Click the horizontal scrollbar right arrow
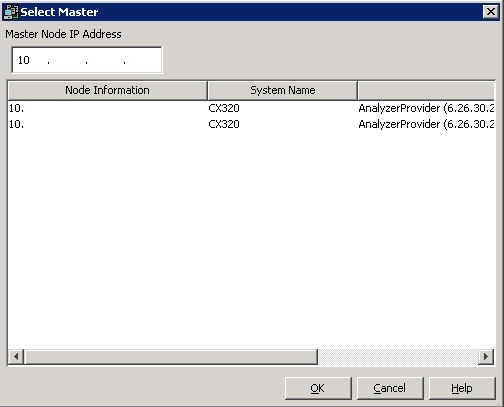Image resolution: width=504 pixels, height=407 pixels. point(486,357)
